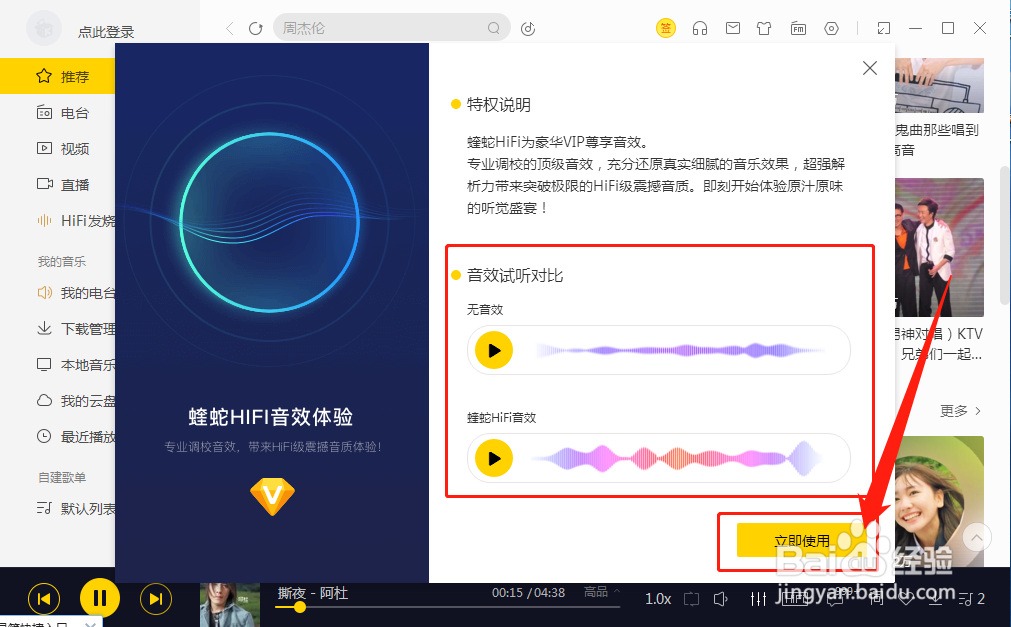This screenshot has height=627, width=1011.
Task: Expand the 高品 quality dropdown
Action: 601,592
